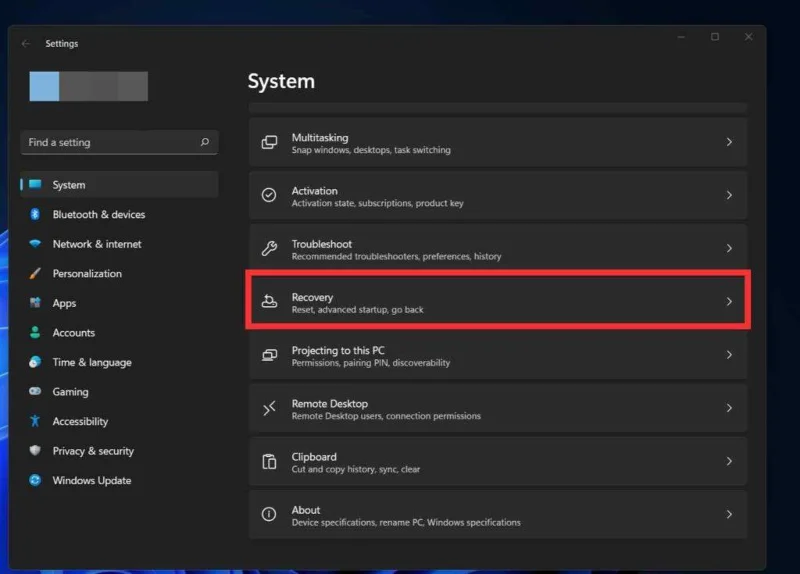Click the About info icon
This screenshot has width=800, height=574.
269,514
